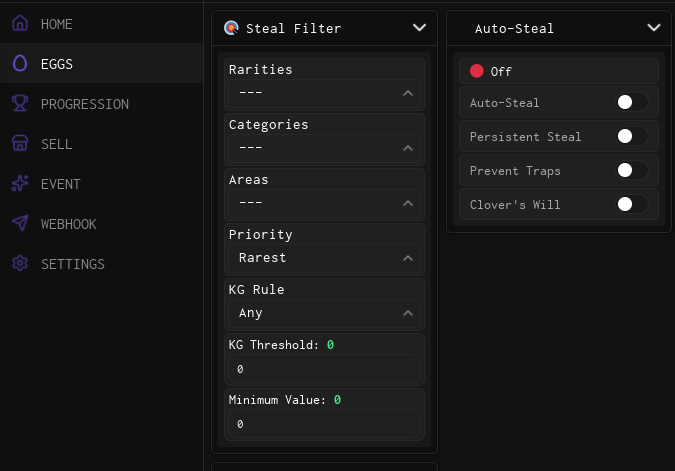The height and width of the screenshot is (471, 675).
Task: Click the Minimum Value label text
Action: (x=277, y=400)
